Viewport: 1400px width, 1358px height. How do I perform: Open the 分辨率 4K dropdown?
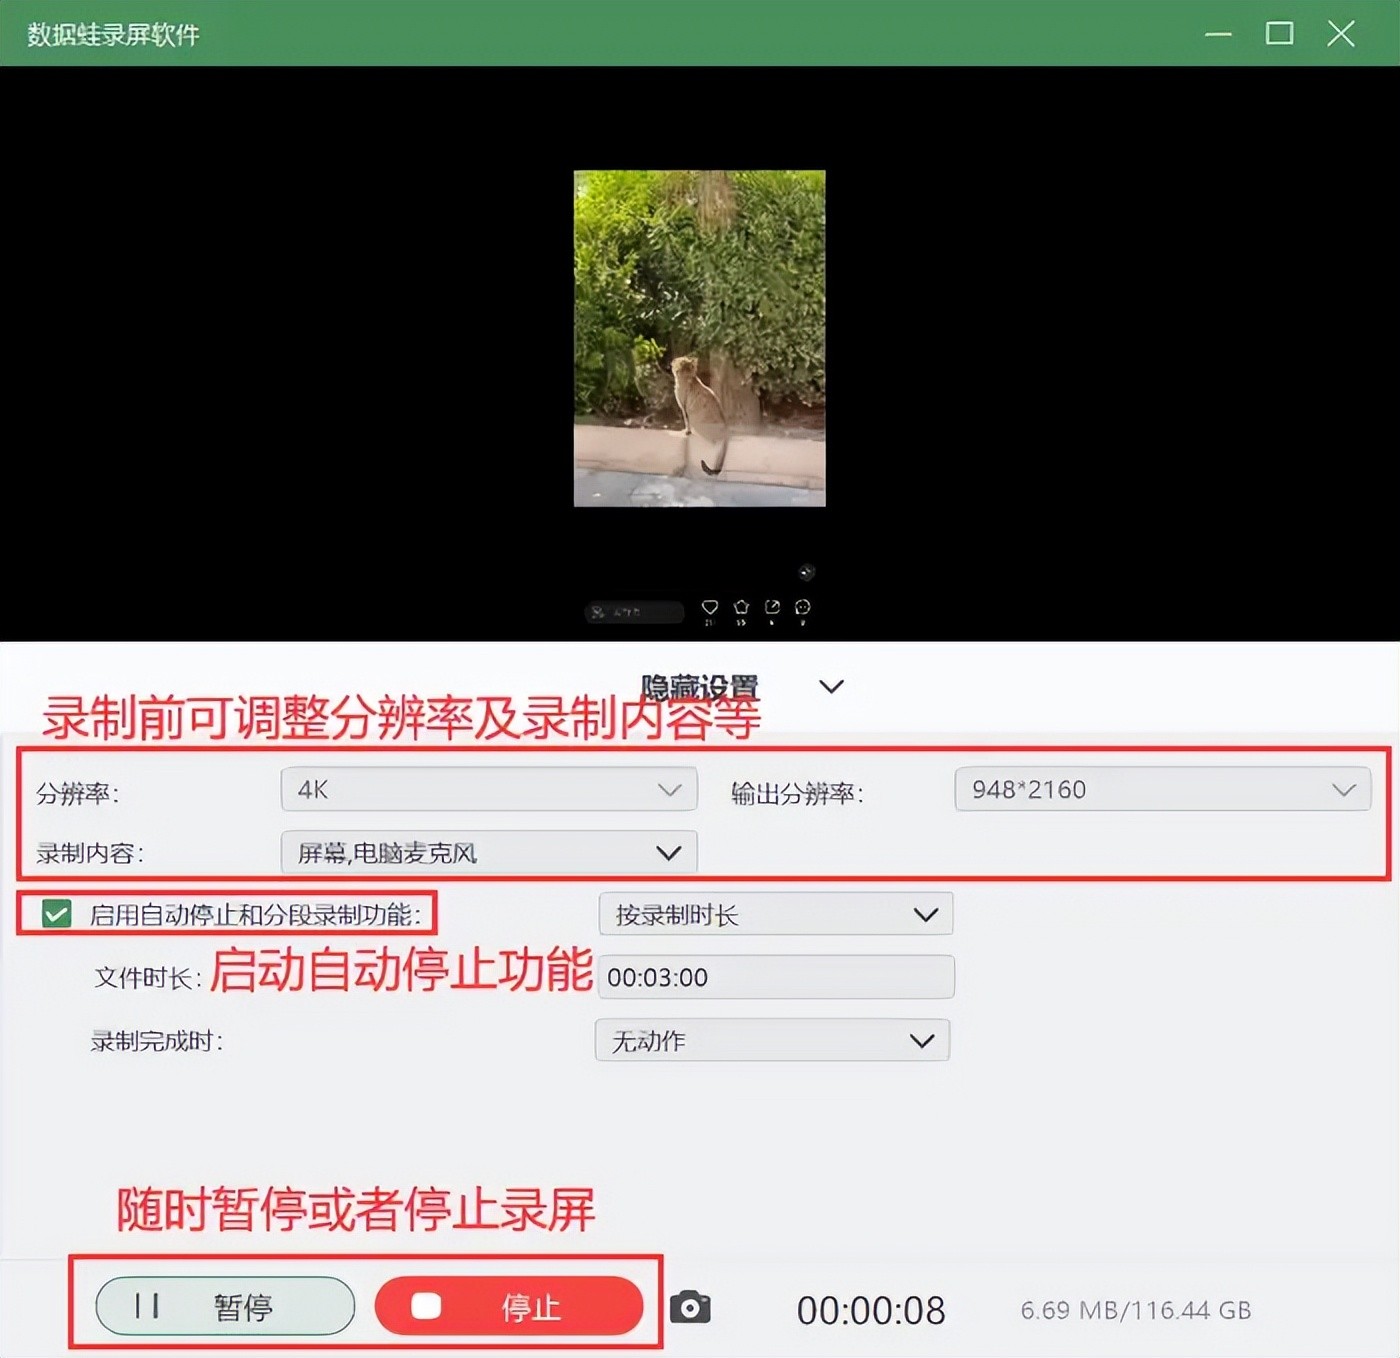pos(488,790)
